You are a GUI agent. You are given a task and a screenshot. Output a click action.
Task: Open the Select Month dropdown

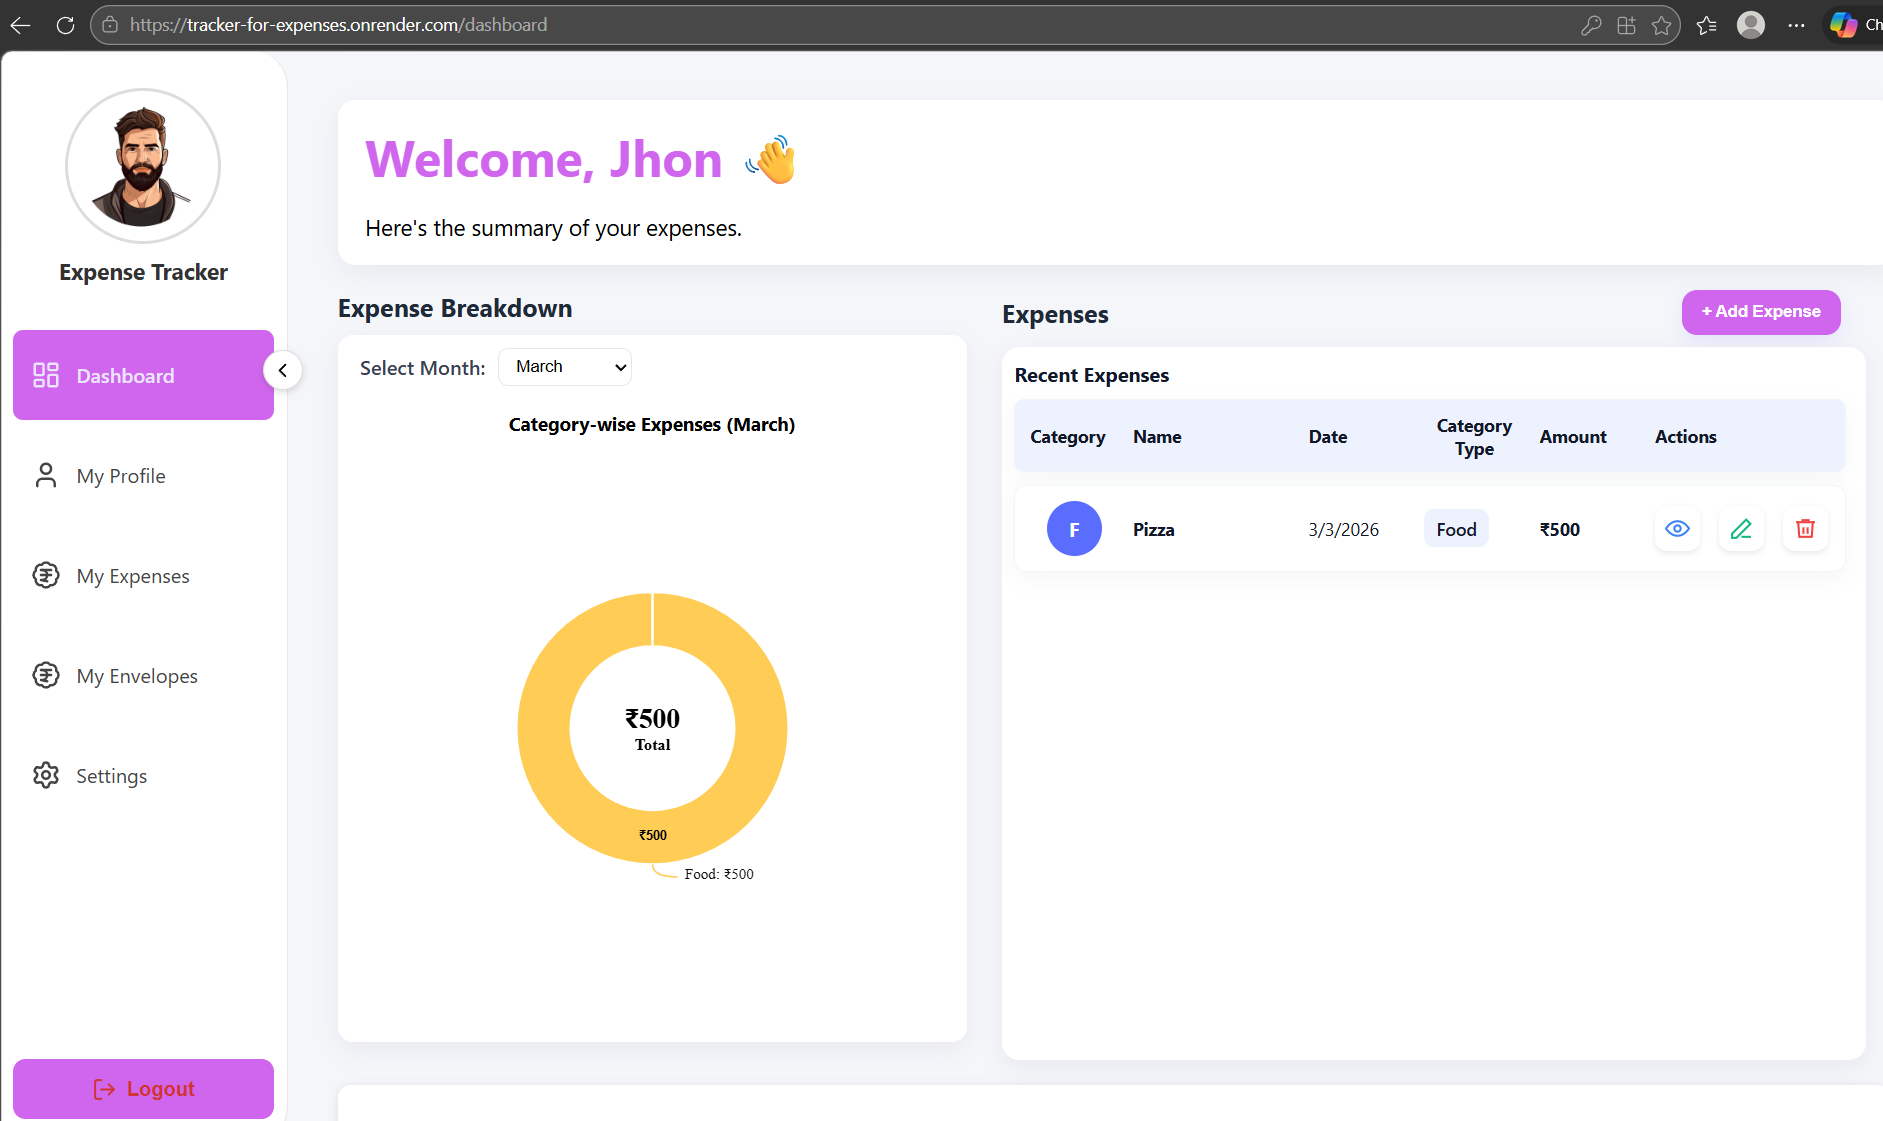[565, 367]
